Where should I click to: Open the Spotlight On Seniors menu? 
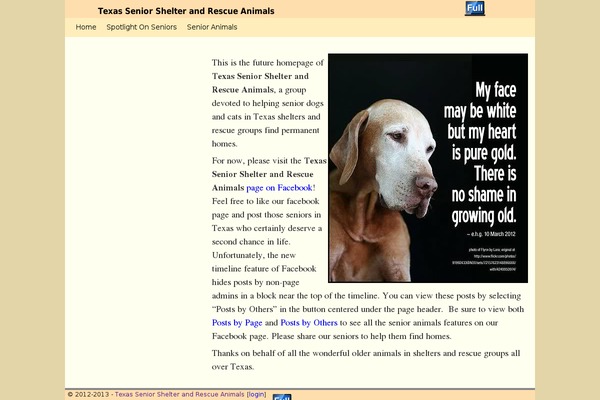(x=142, y=27)
